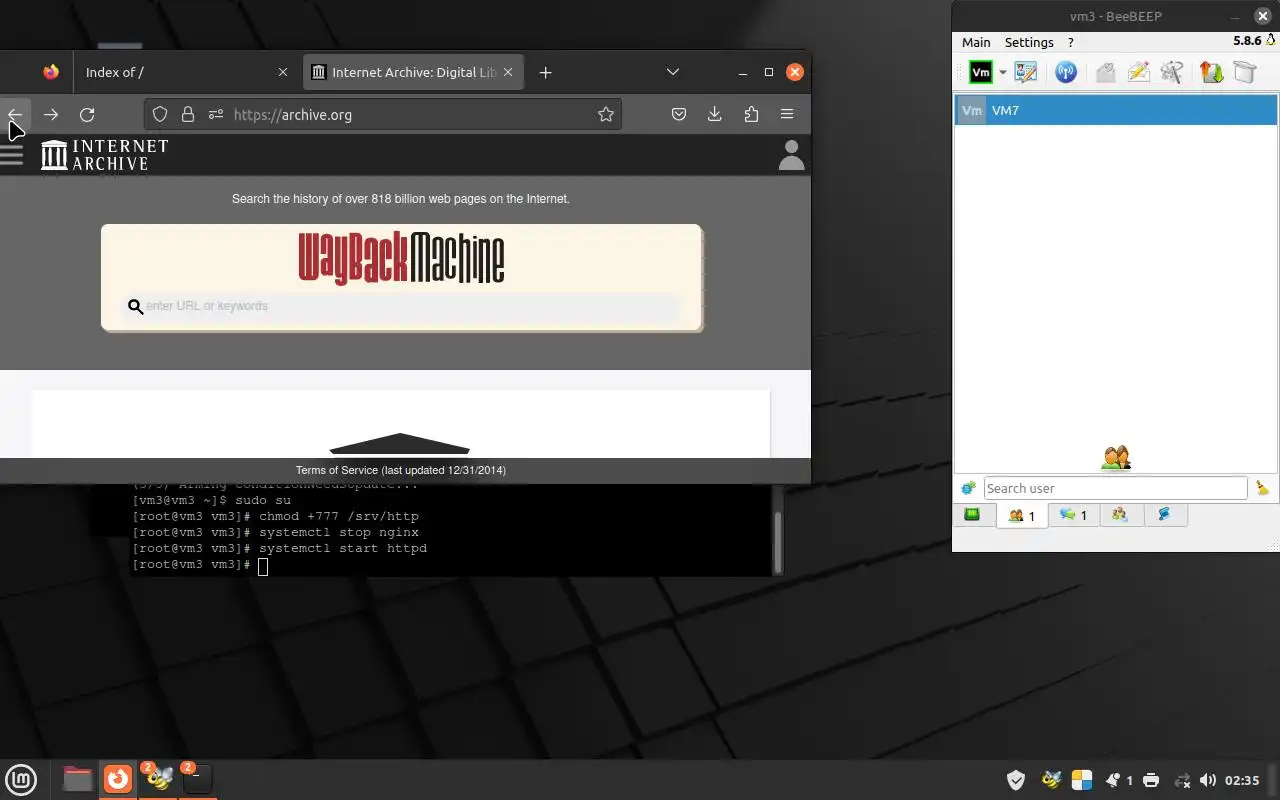Open the security shield tray icon
This screenshot has height=800, width=1280.
tap(1016, 780)
